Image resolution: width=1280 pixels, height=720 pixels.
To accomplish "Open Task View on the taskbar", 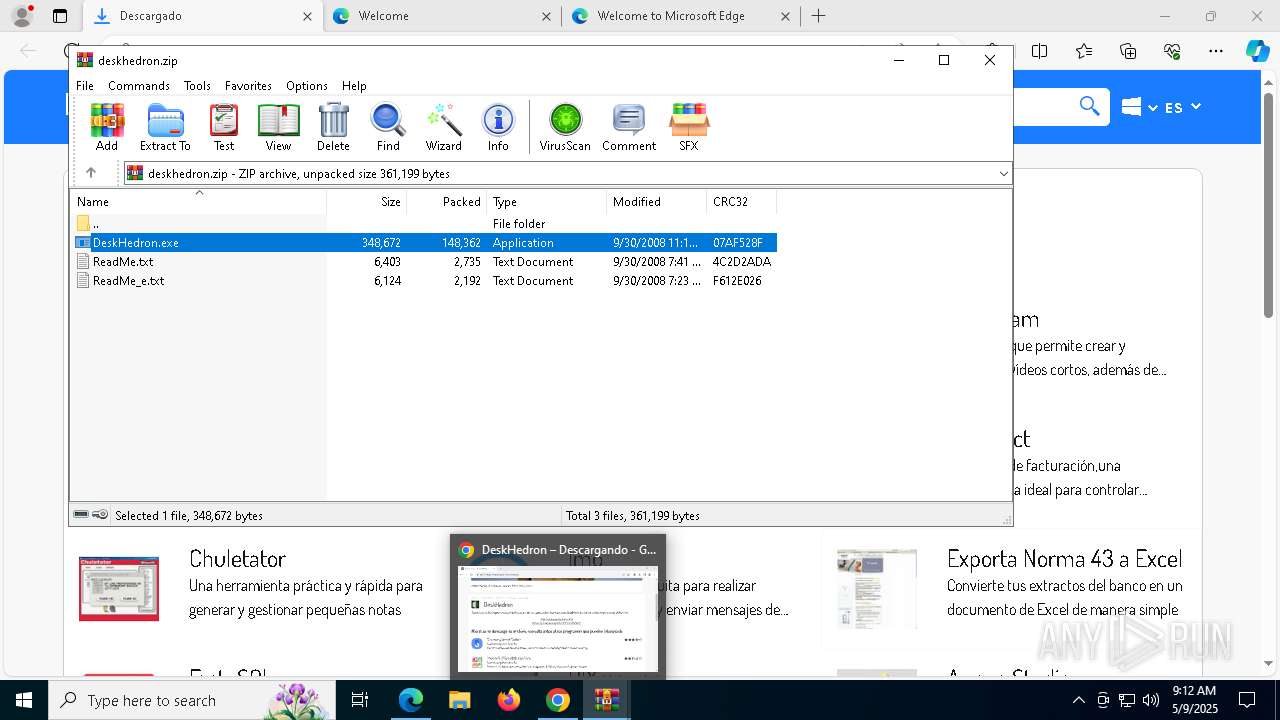I will coord(360,700).
